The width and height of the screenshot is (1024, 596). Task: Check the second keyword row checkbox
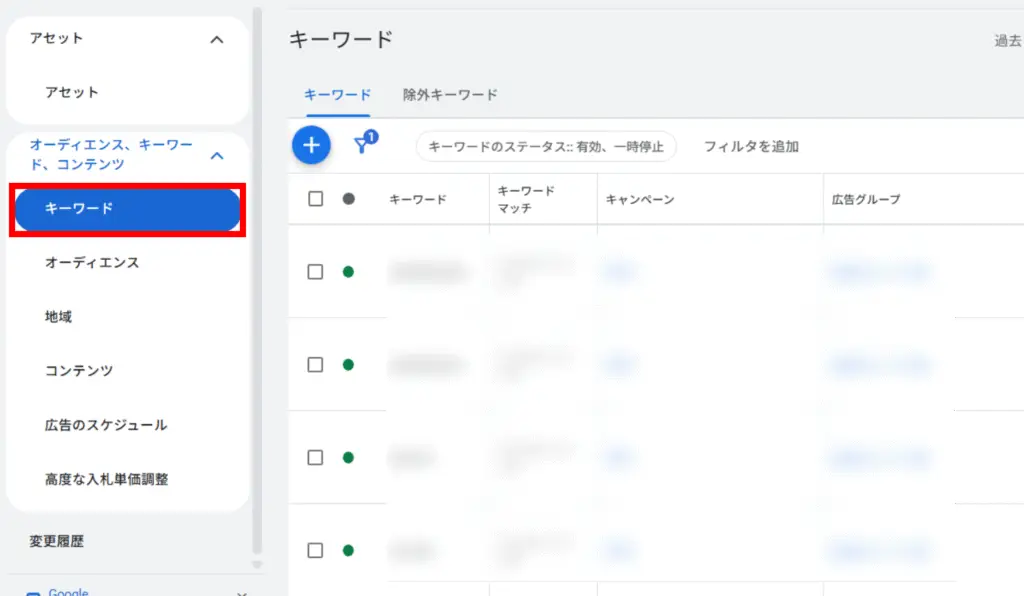click(316, 365)
